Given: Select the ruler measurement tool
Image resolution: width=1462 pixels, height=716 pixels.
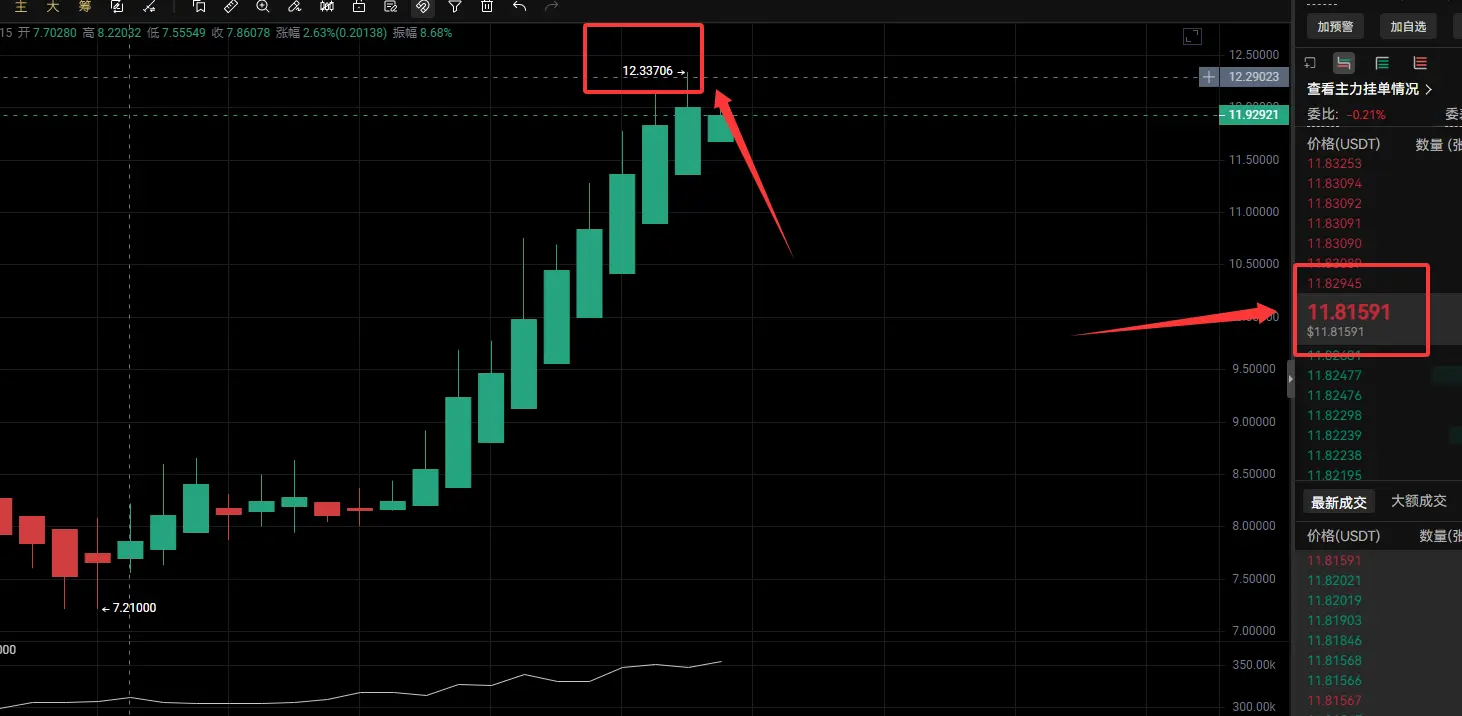Looking at the screenshot, I should (x=231, y=6).
